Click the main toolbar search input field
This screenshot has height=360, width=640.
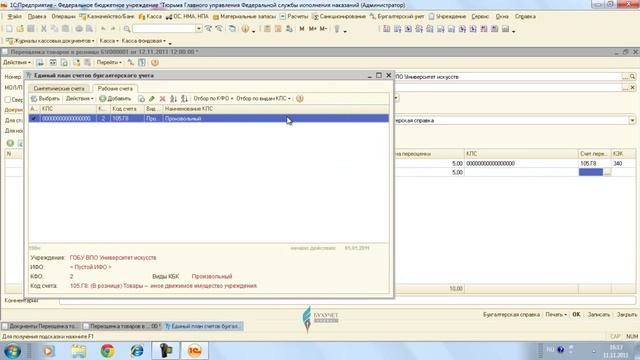coord(164,29)
